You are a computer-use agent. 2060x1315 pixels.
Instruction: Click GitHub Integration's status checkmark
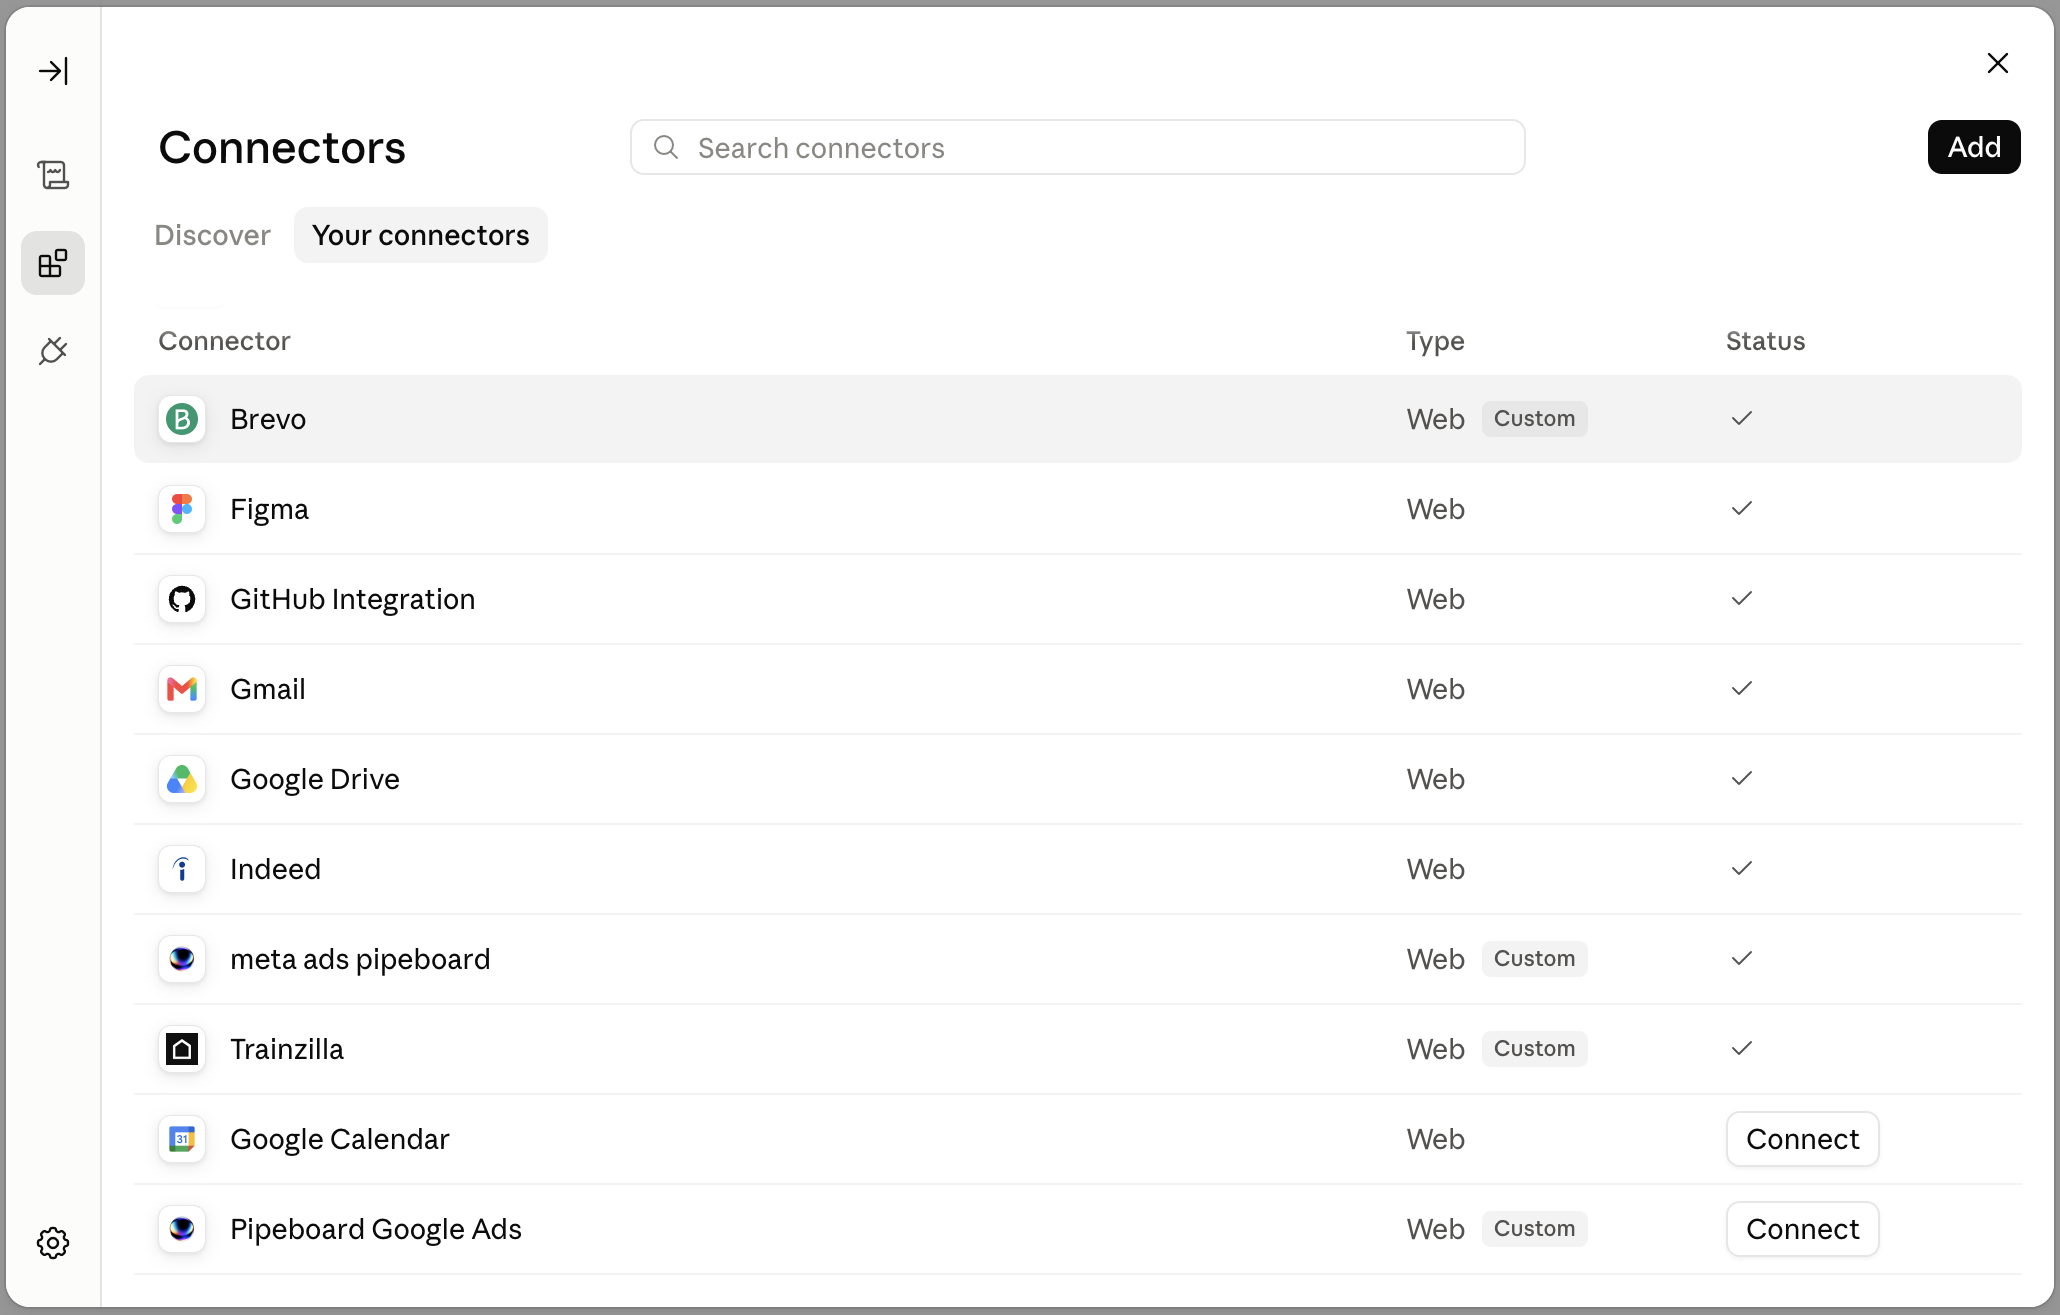tap(1742, 598)
